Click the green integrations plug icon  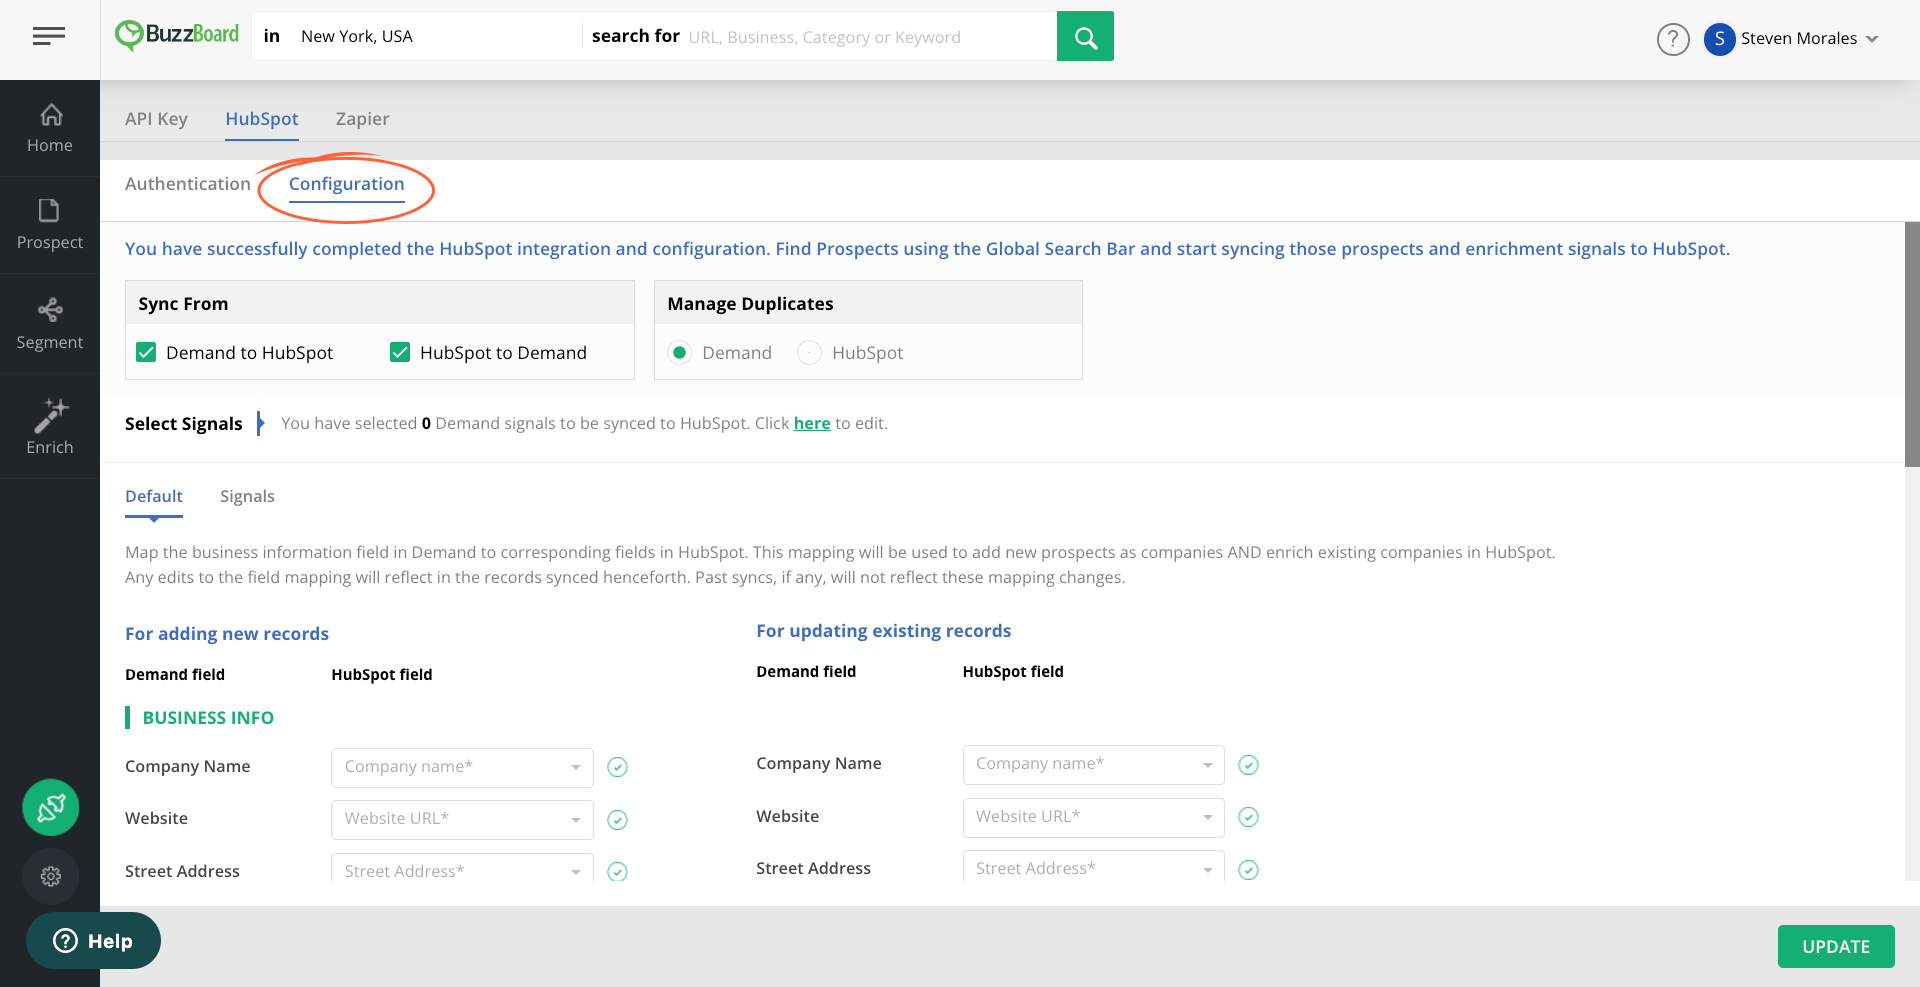pyautogui.click(x=51, y=807)
